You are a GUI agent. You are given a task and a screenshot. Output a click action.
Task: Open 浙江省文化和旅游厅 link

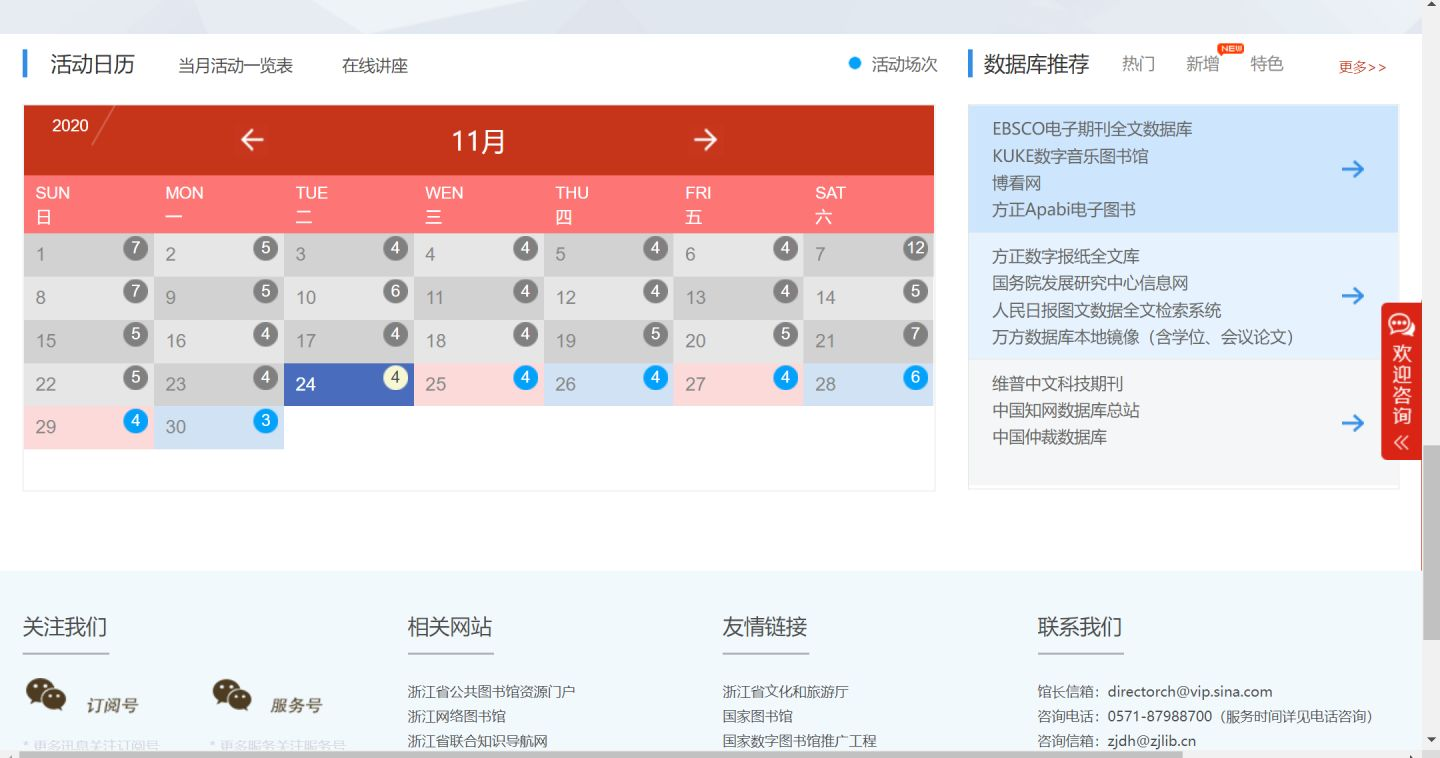click(786, 691)
